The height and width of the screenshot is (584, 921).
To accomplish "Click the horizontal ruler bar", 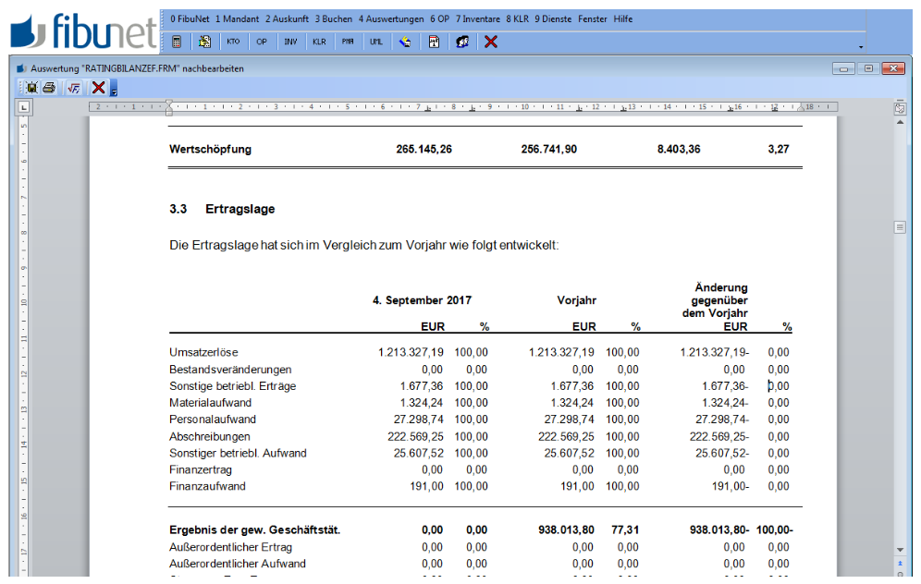I will coord(463,107).
